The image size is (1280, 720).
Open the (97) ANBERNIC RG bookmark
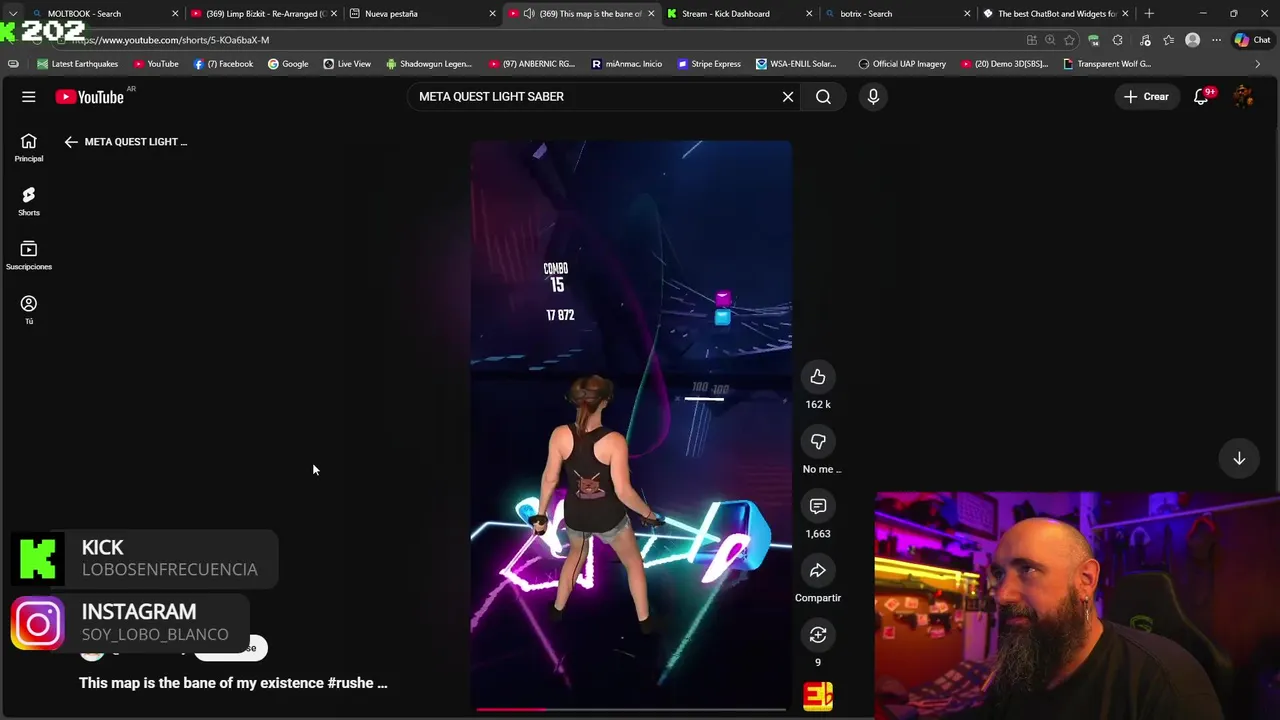coord(531,64)
